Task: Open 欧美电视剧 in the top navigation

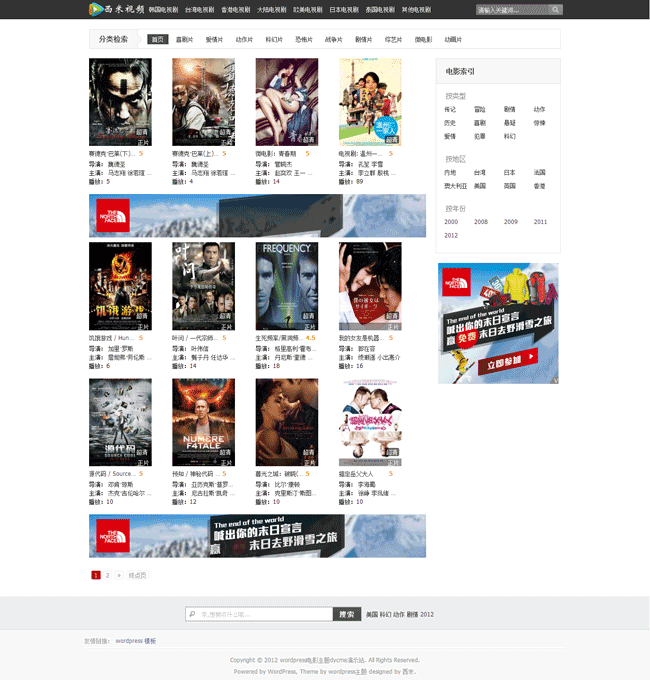Action: 307,10
